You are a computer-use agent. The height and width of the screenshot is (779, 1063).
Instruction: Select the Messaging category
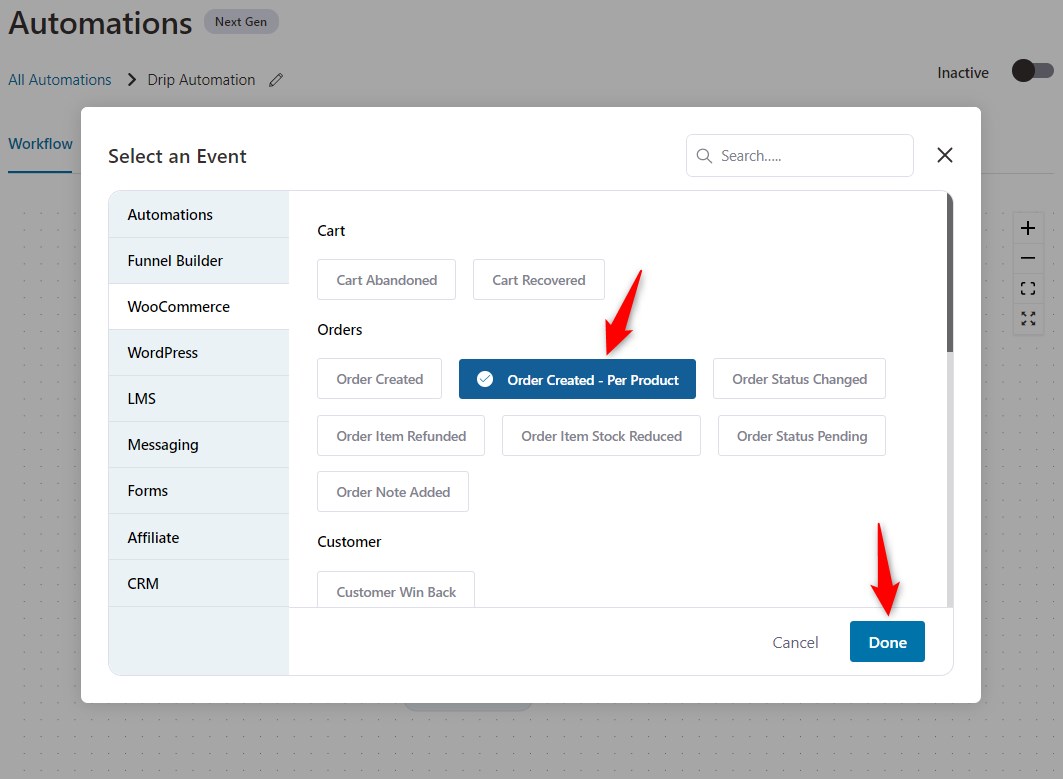click(x=199, y=445)
